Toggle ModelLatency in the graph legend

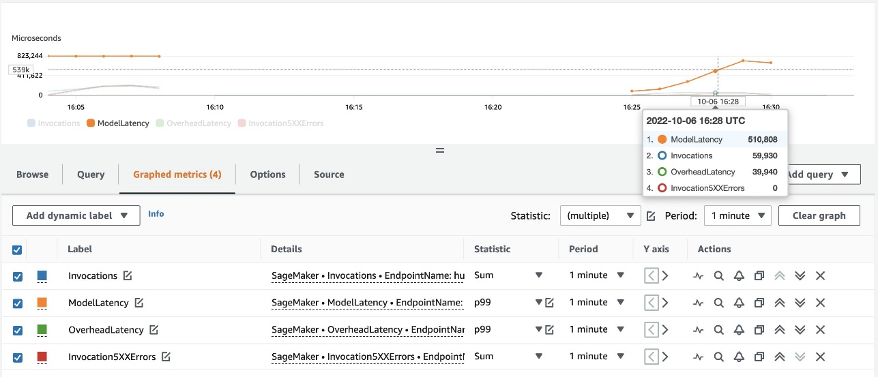(x=118, y=123)
